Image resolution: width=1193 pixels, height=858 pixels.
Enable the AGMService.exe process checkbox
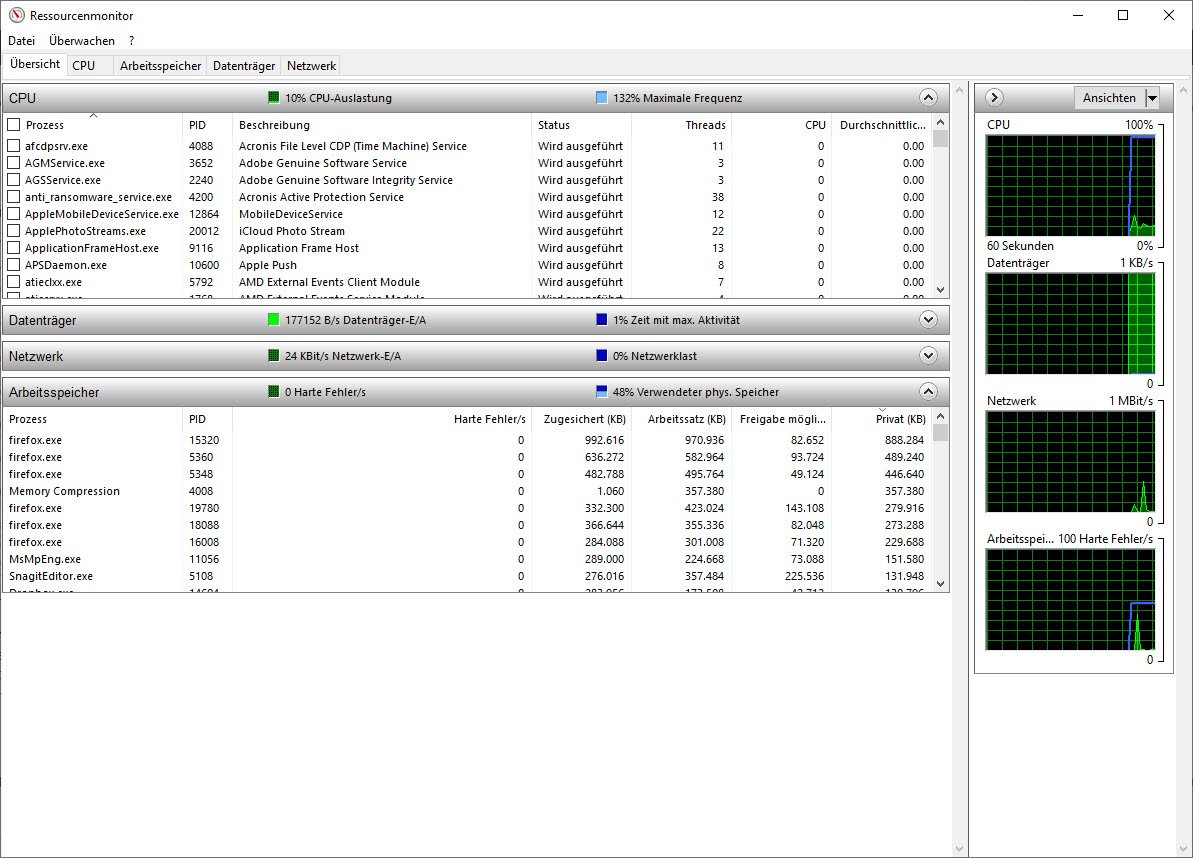tap(14, 163)
